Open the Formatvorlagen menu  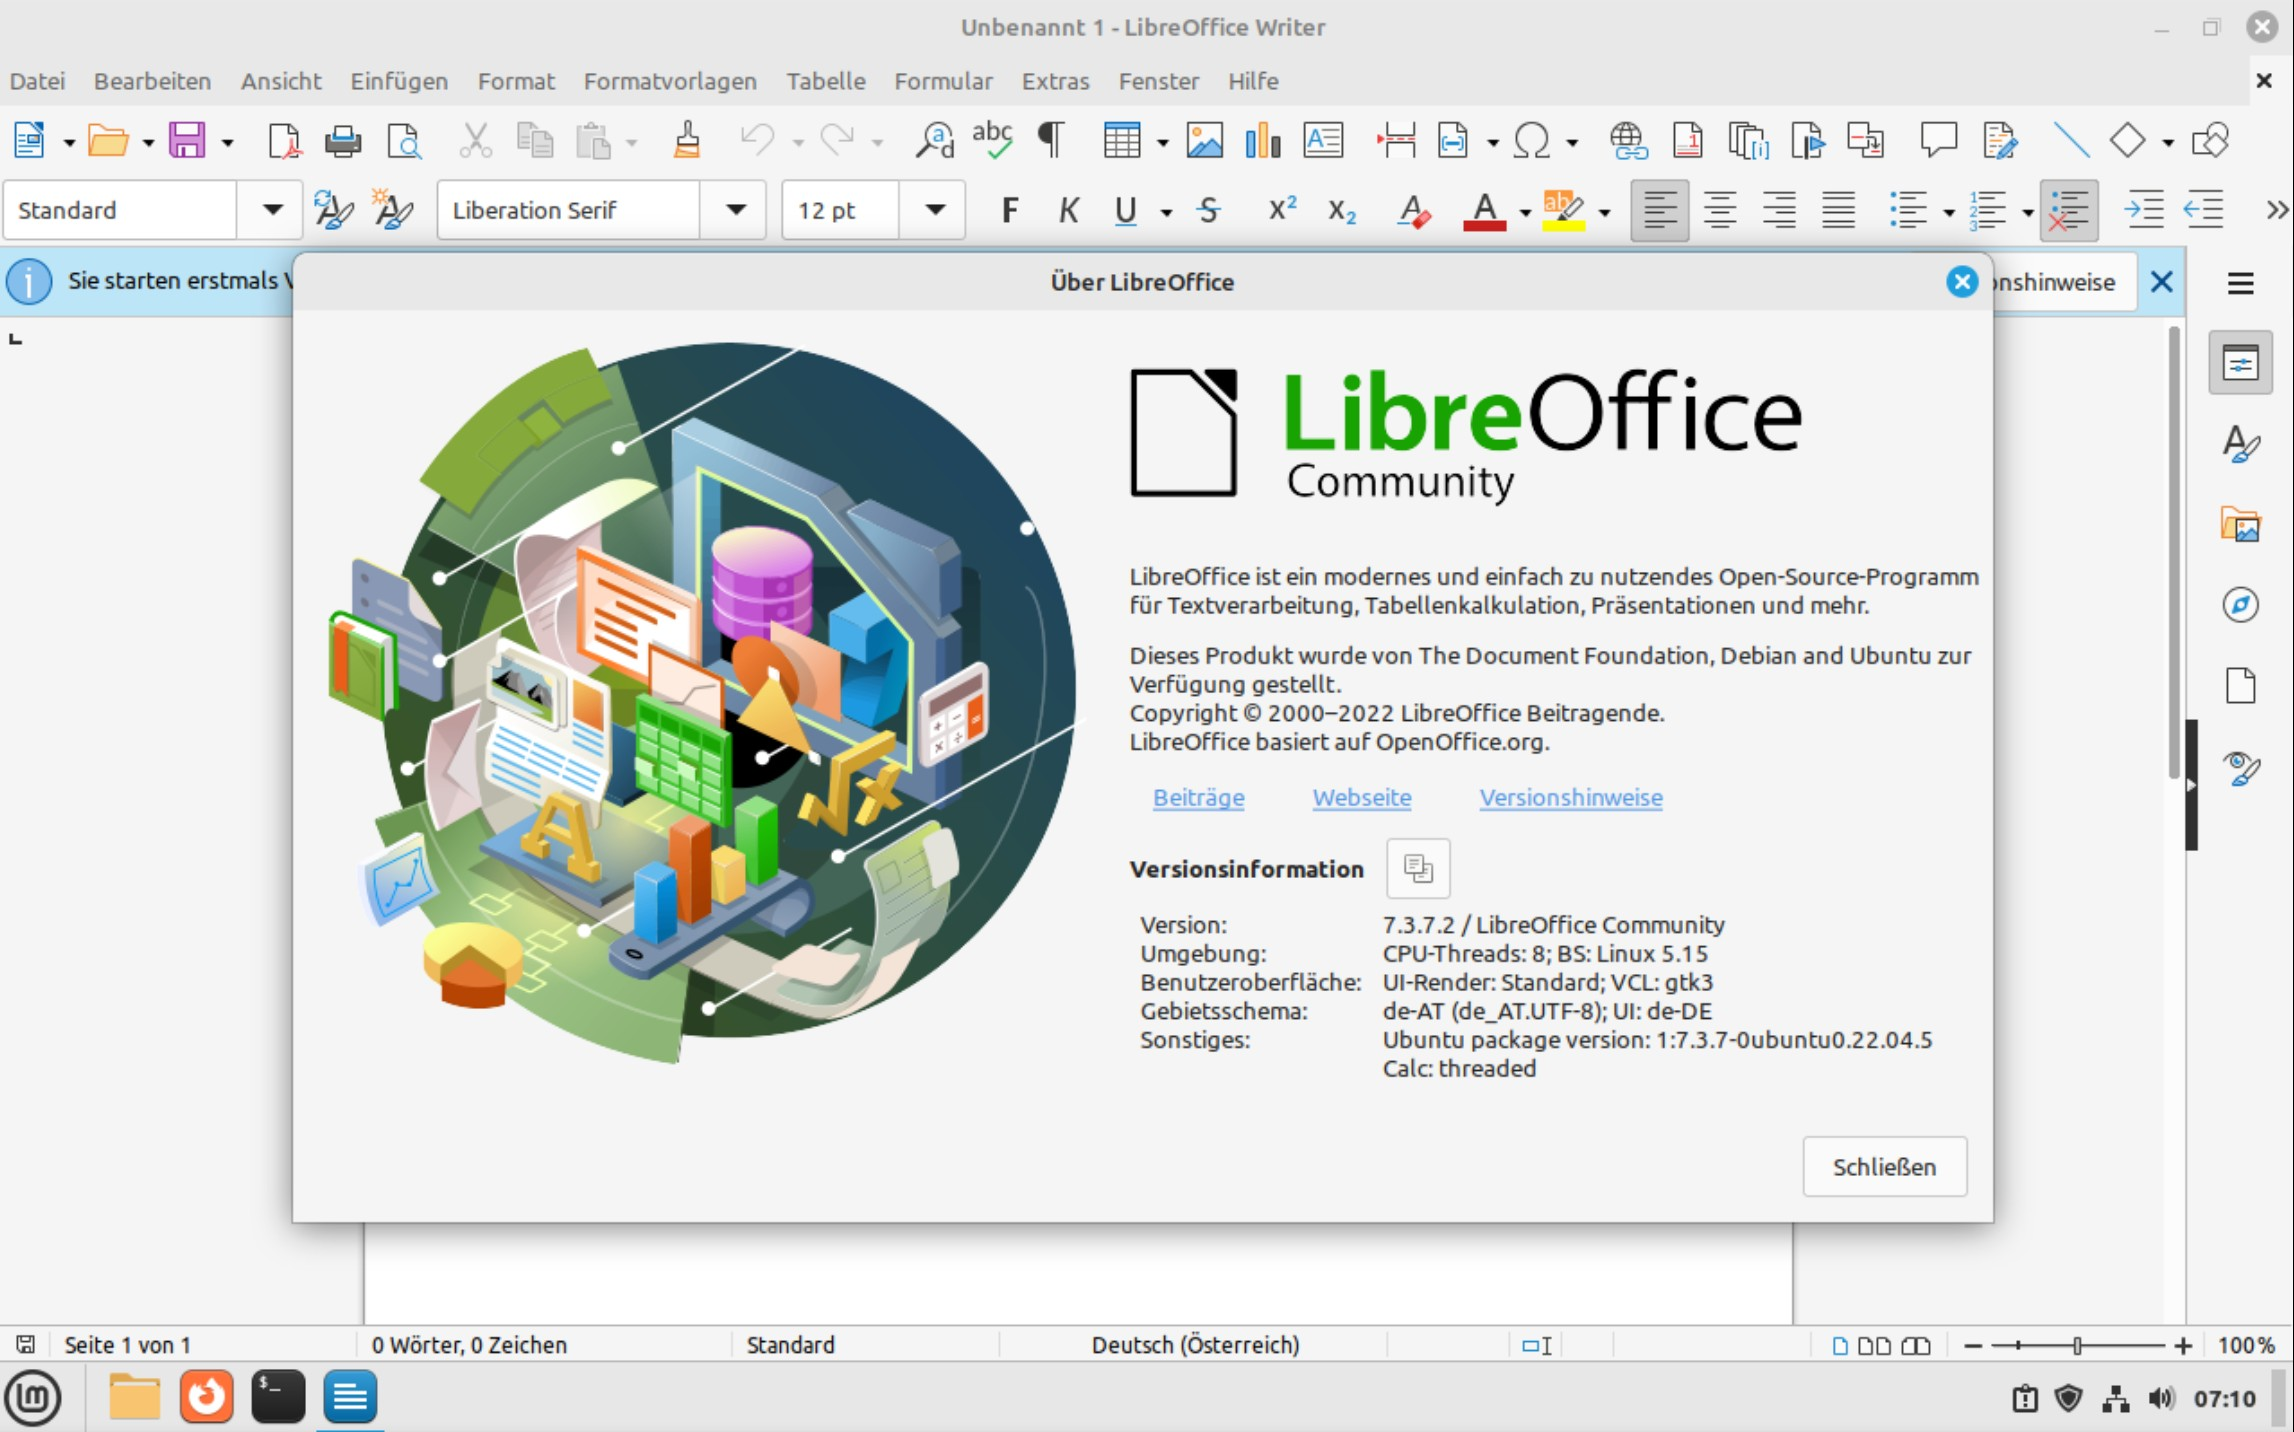click(670, 81)
